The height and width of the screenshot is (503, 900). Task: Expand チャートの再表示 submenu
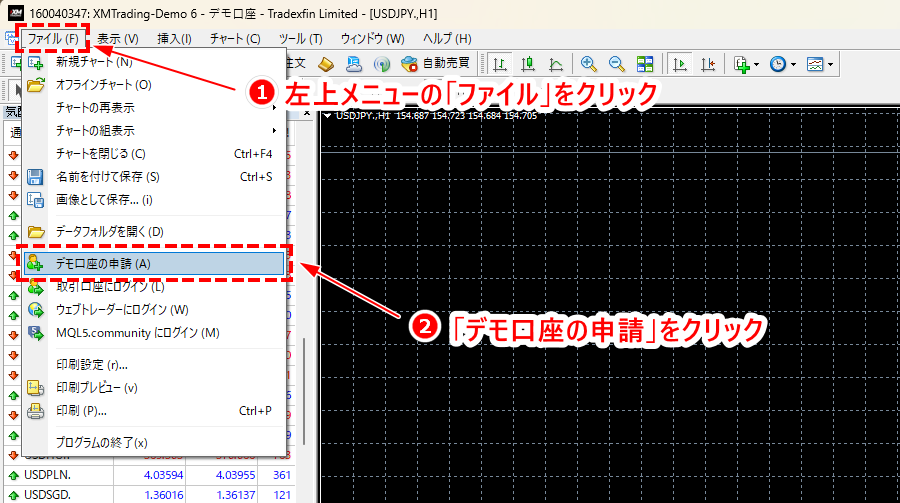tap(154, 108)
